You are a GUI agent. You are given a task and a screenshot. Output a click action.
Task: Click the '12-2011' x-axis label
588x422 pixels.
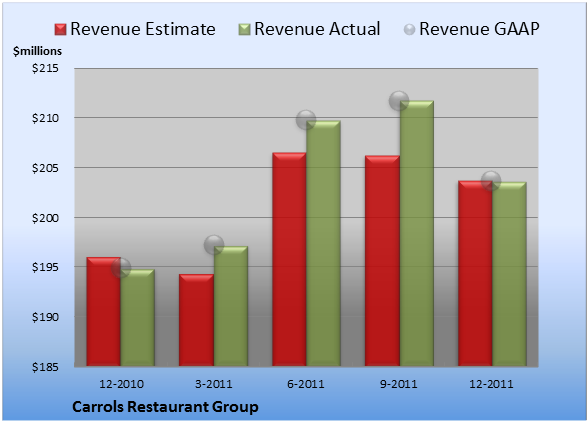coord(491,384)
